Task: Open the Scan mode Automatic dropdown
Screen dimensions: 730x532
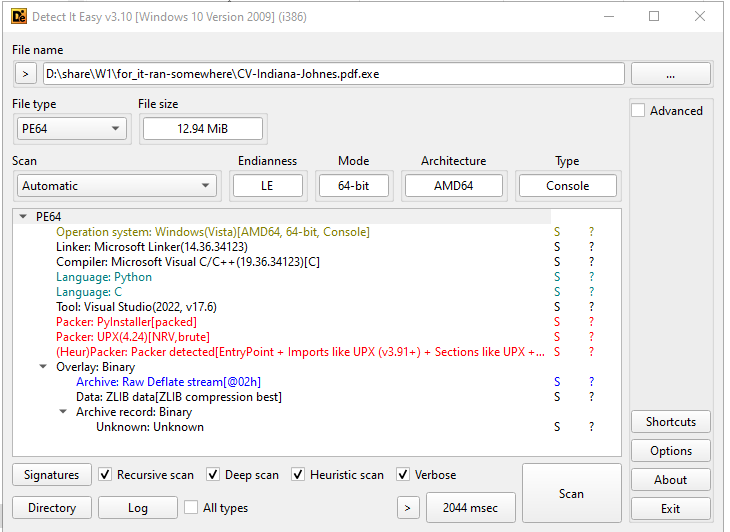Action: 116,186
